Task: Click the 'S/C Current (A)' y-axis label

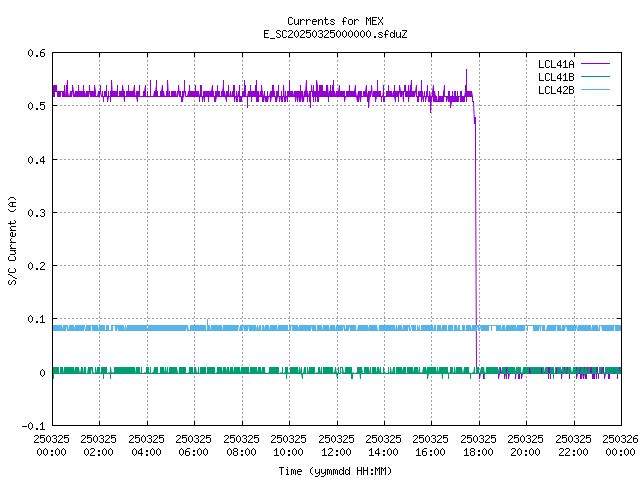Action: [13, 240]
